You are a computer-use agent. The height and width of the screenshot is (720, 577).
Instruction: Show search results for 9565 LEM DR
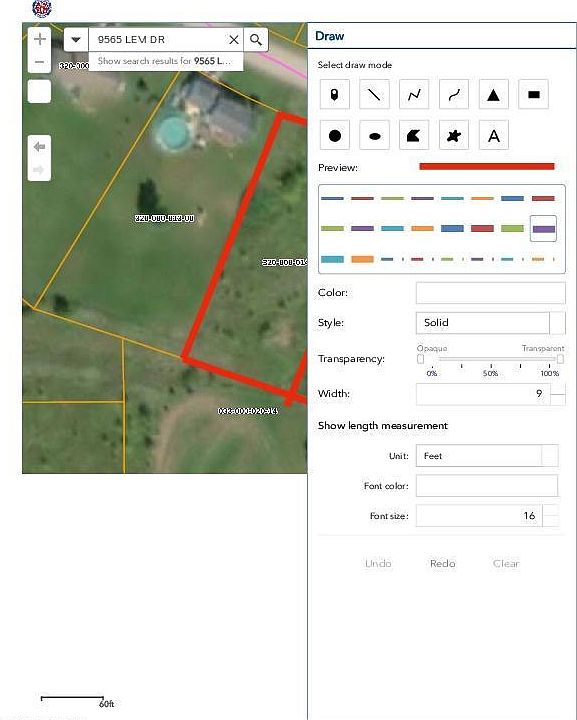[x=165, y=61]
